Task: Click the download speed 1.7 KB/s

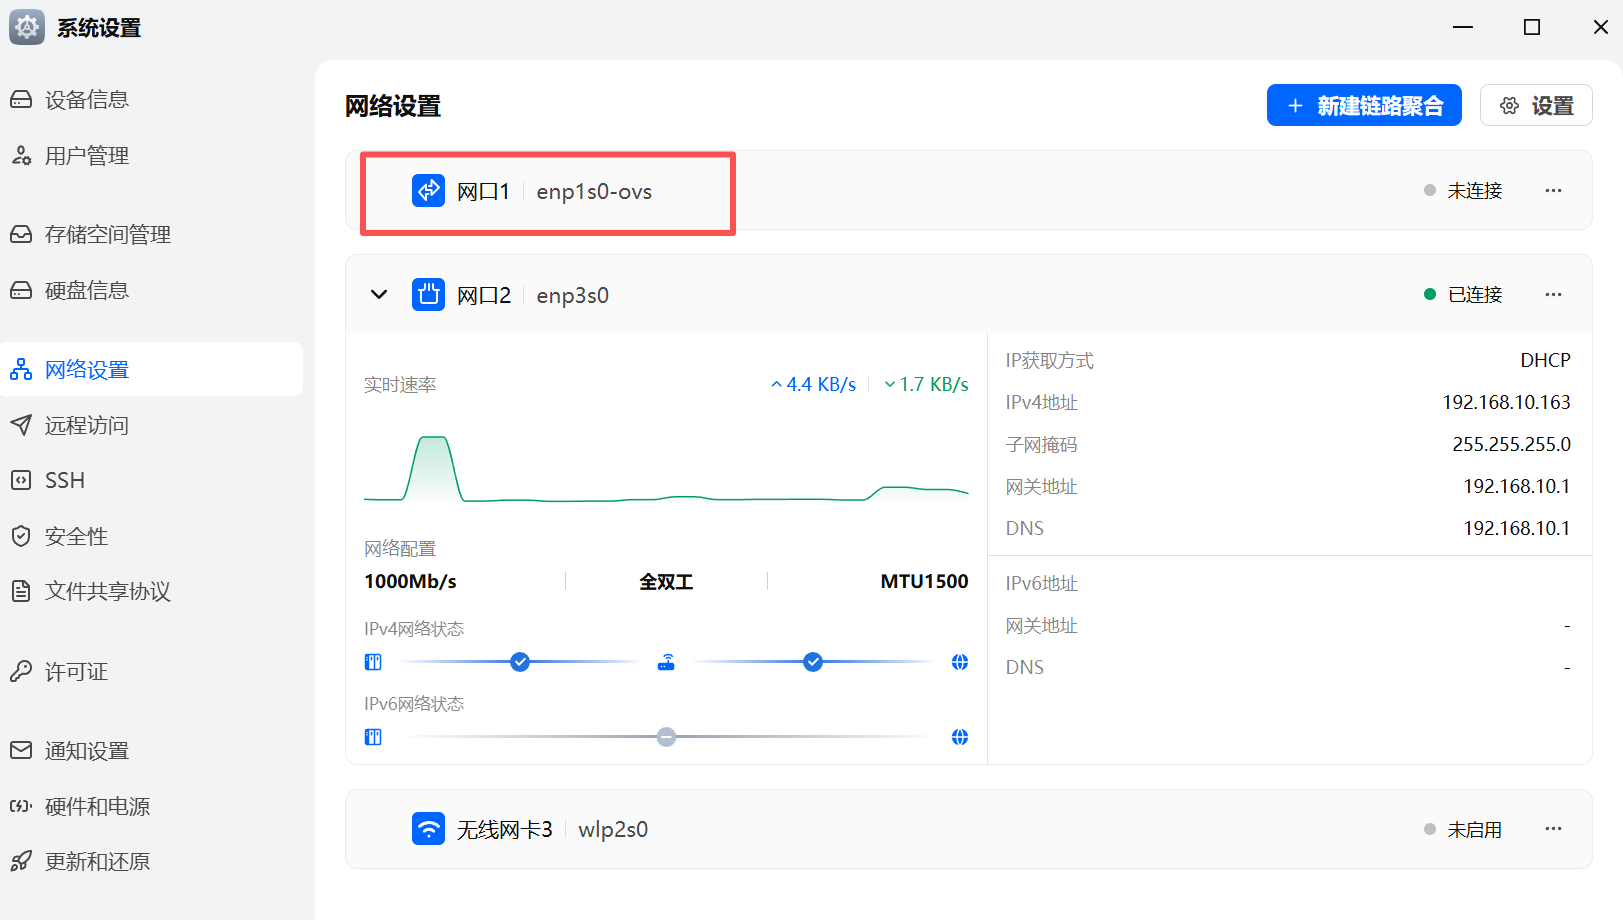Action: click(x=926, y=384)
